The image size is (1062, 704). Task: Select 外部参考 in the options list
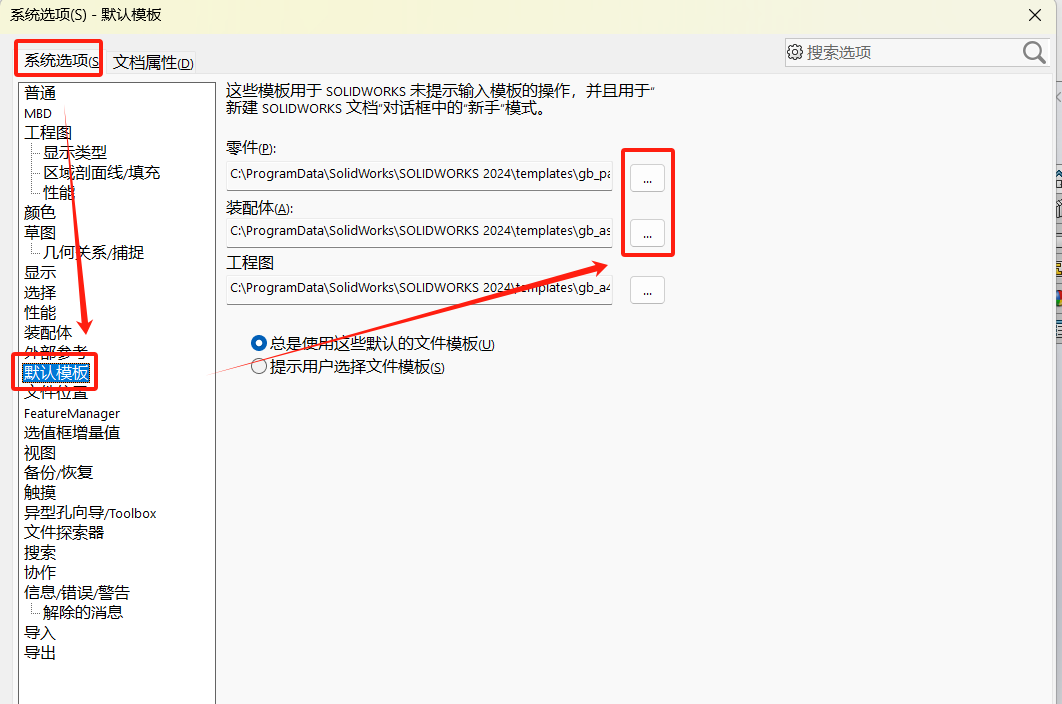[x=56, y=352]
